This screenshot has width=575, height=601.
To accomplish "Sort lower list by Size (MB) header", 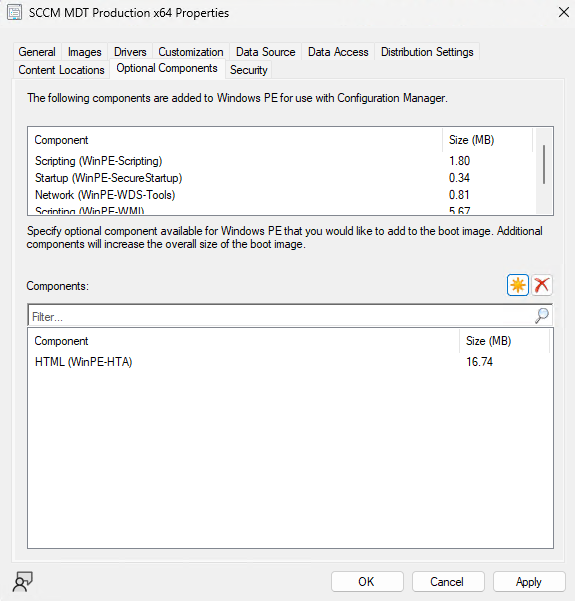I will [504, 341].
